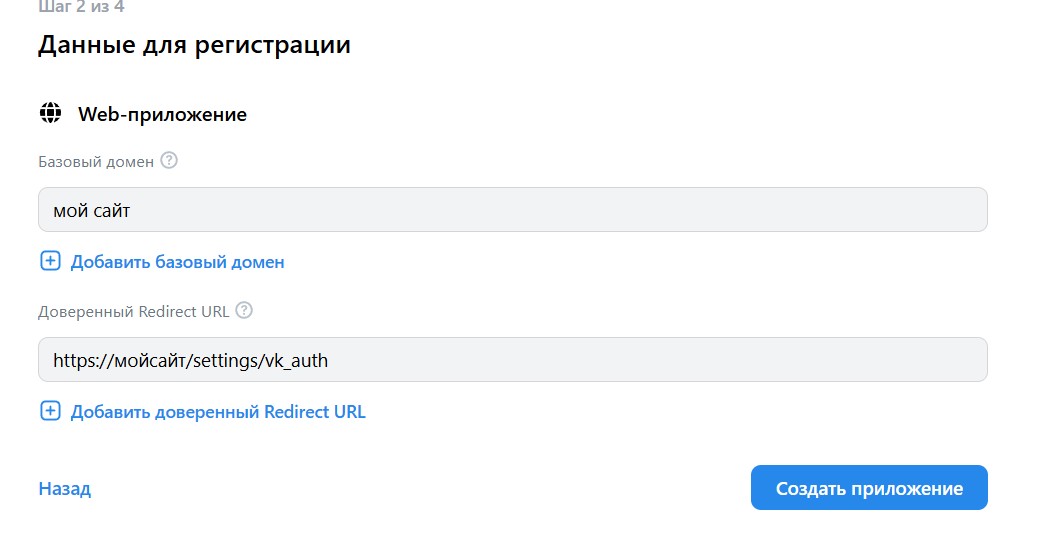Go back via the Назад link
The width and height of the screenshot is (1055, 557).
tap(65, 488)
